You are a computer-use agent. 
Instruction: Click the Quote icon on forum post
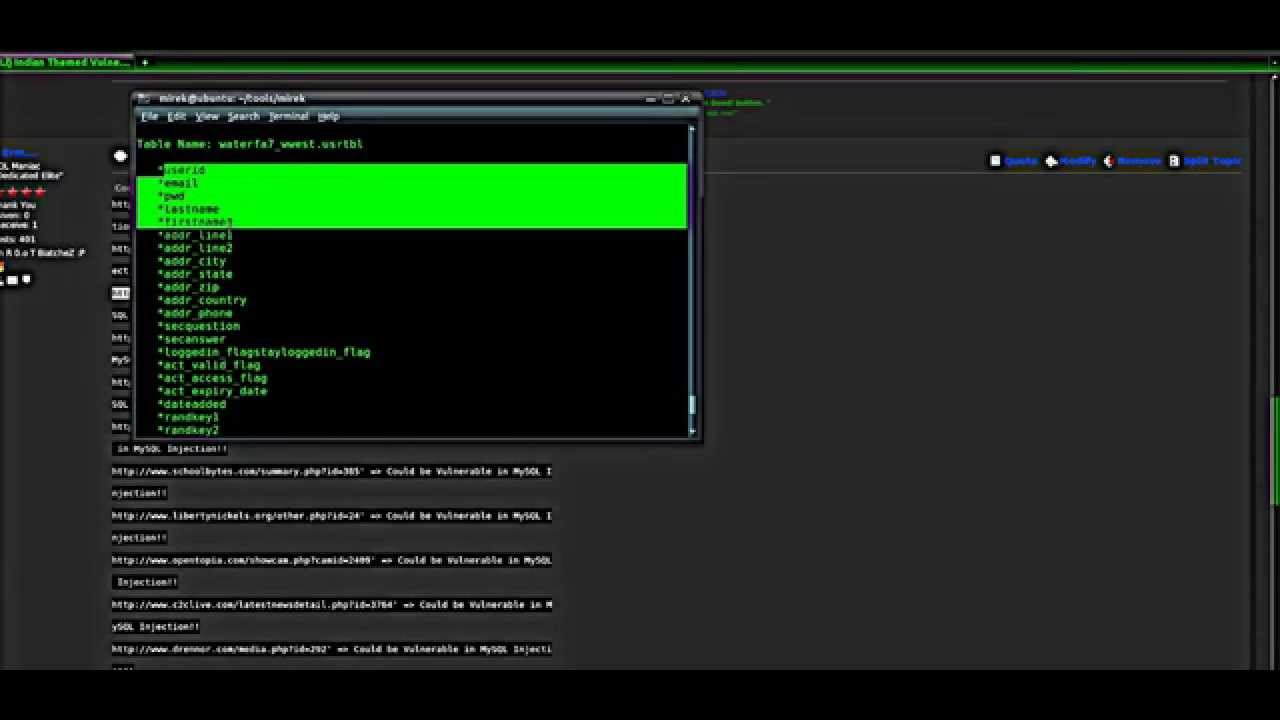[x=995, y=160]
